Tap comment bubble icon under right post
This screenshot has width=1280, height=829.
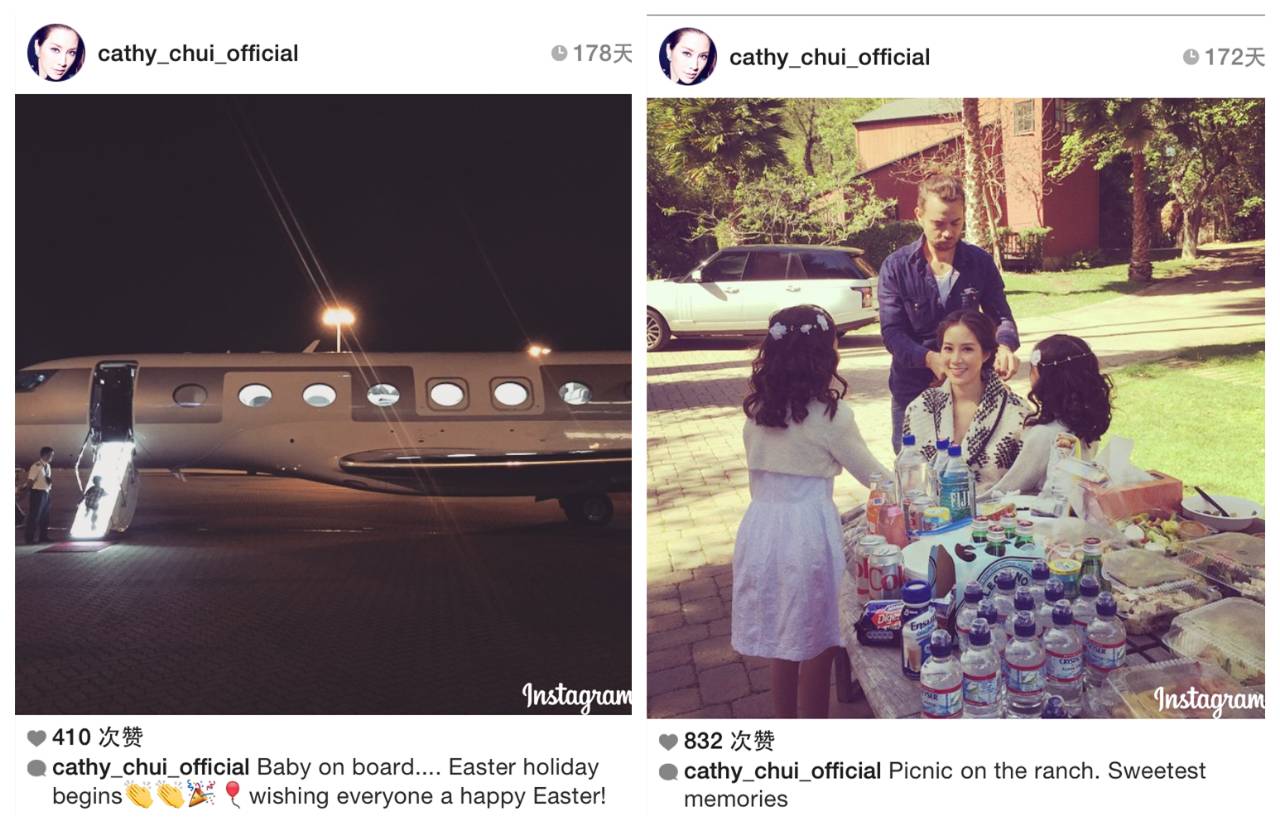[668, 772]
